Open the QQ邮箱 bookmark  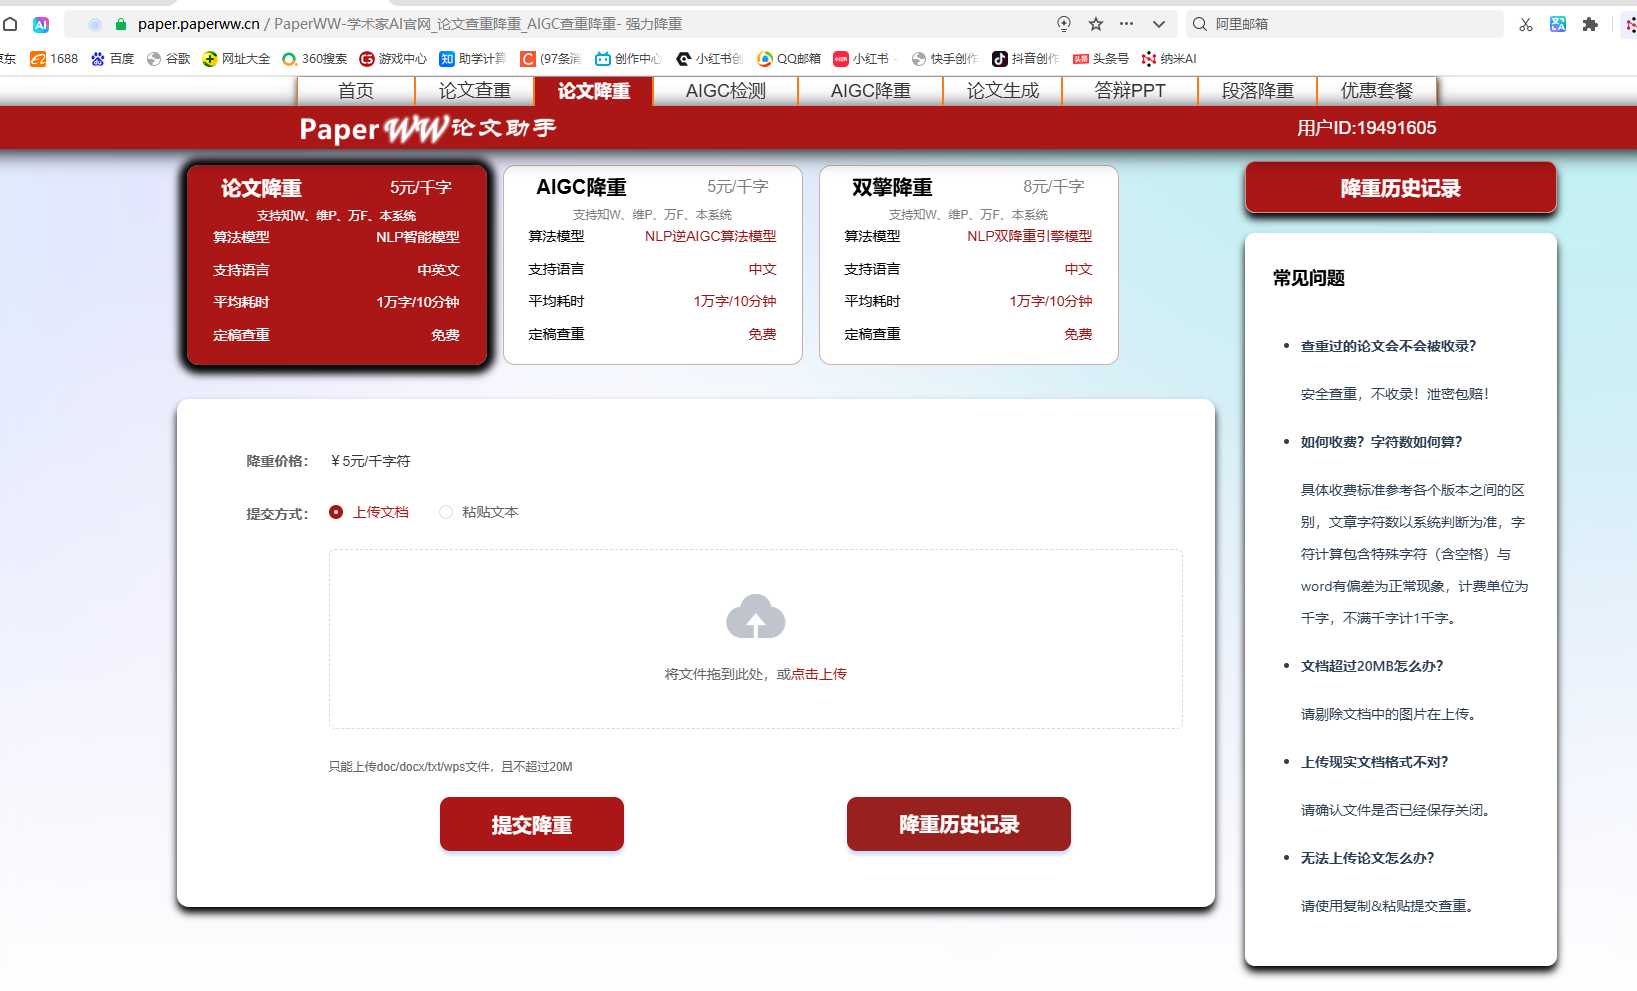(794, 58)
